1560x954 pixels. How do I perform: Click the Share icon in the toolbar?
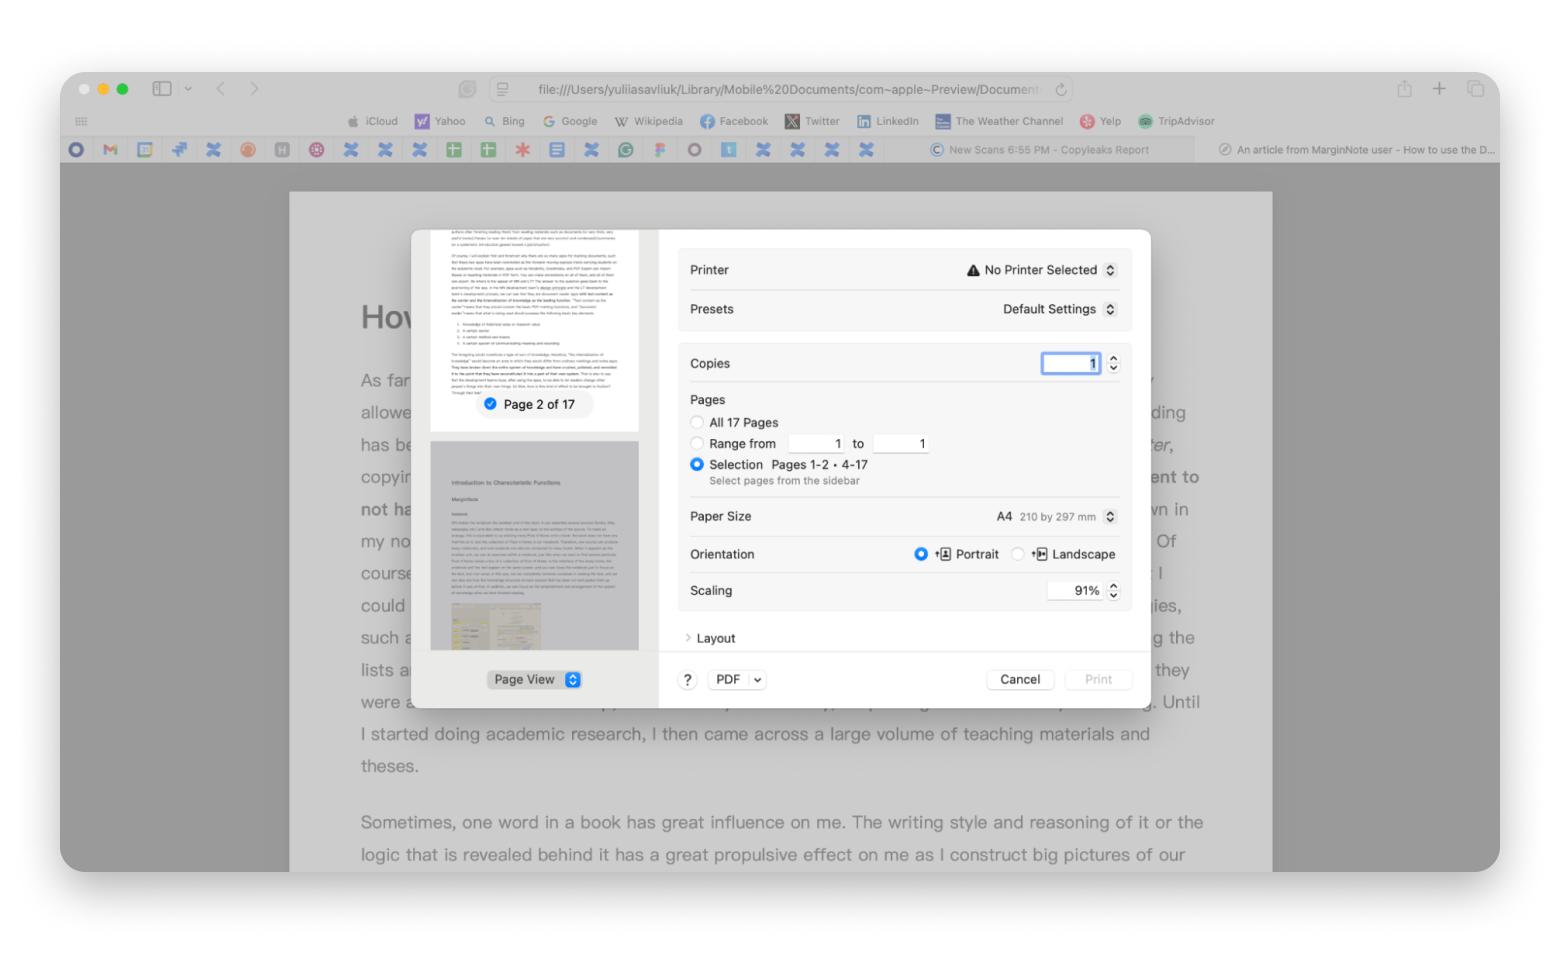click(x=1404, y=89)
